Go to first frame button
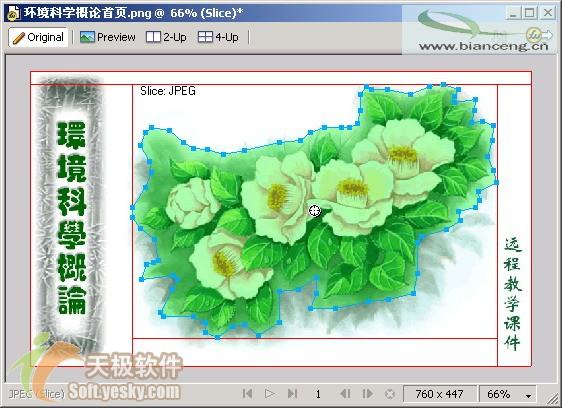This screenshot has height=408, width=562. [x=247, y=394]
